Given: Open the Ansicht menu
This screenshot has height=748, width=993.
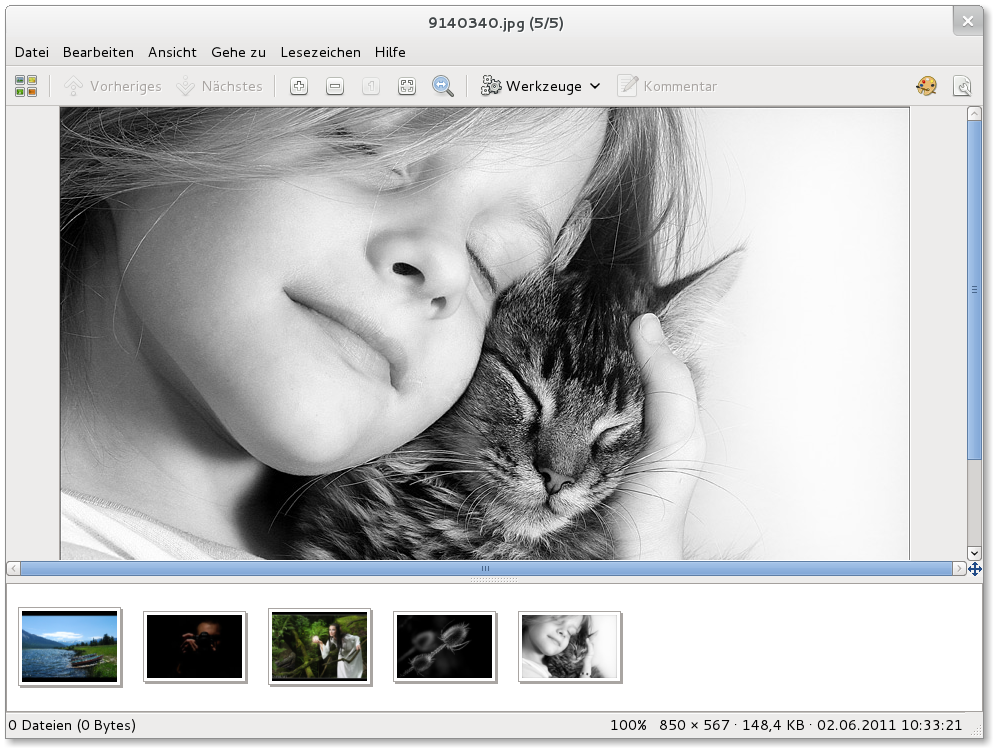Looking at the screenshot, I should [172, 52].
